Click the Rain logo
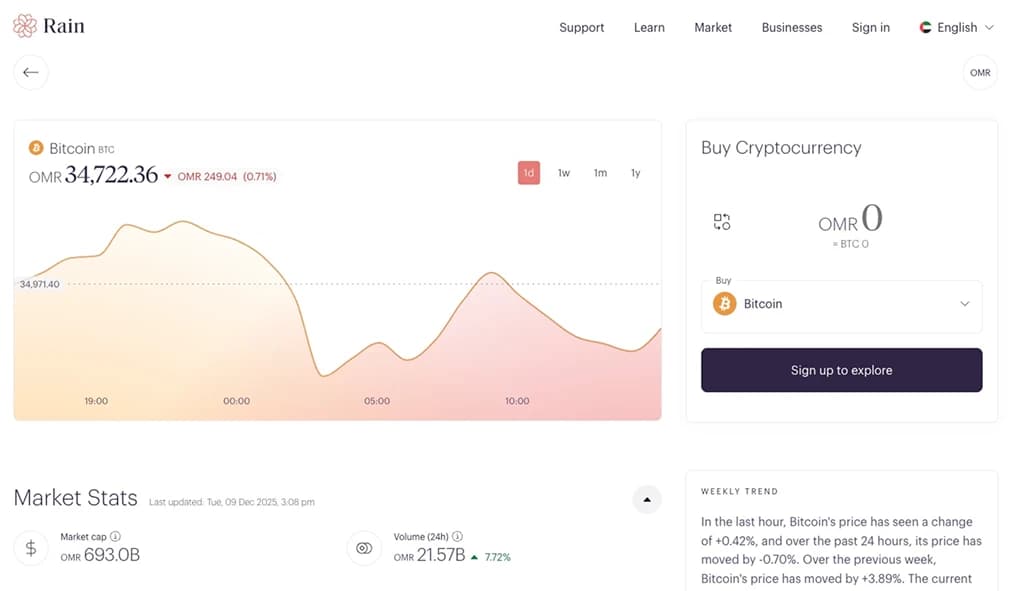Image resolution: width=1010 pixels, height=591 pixels. (x=49, y=25)
